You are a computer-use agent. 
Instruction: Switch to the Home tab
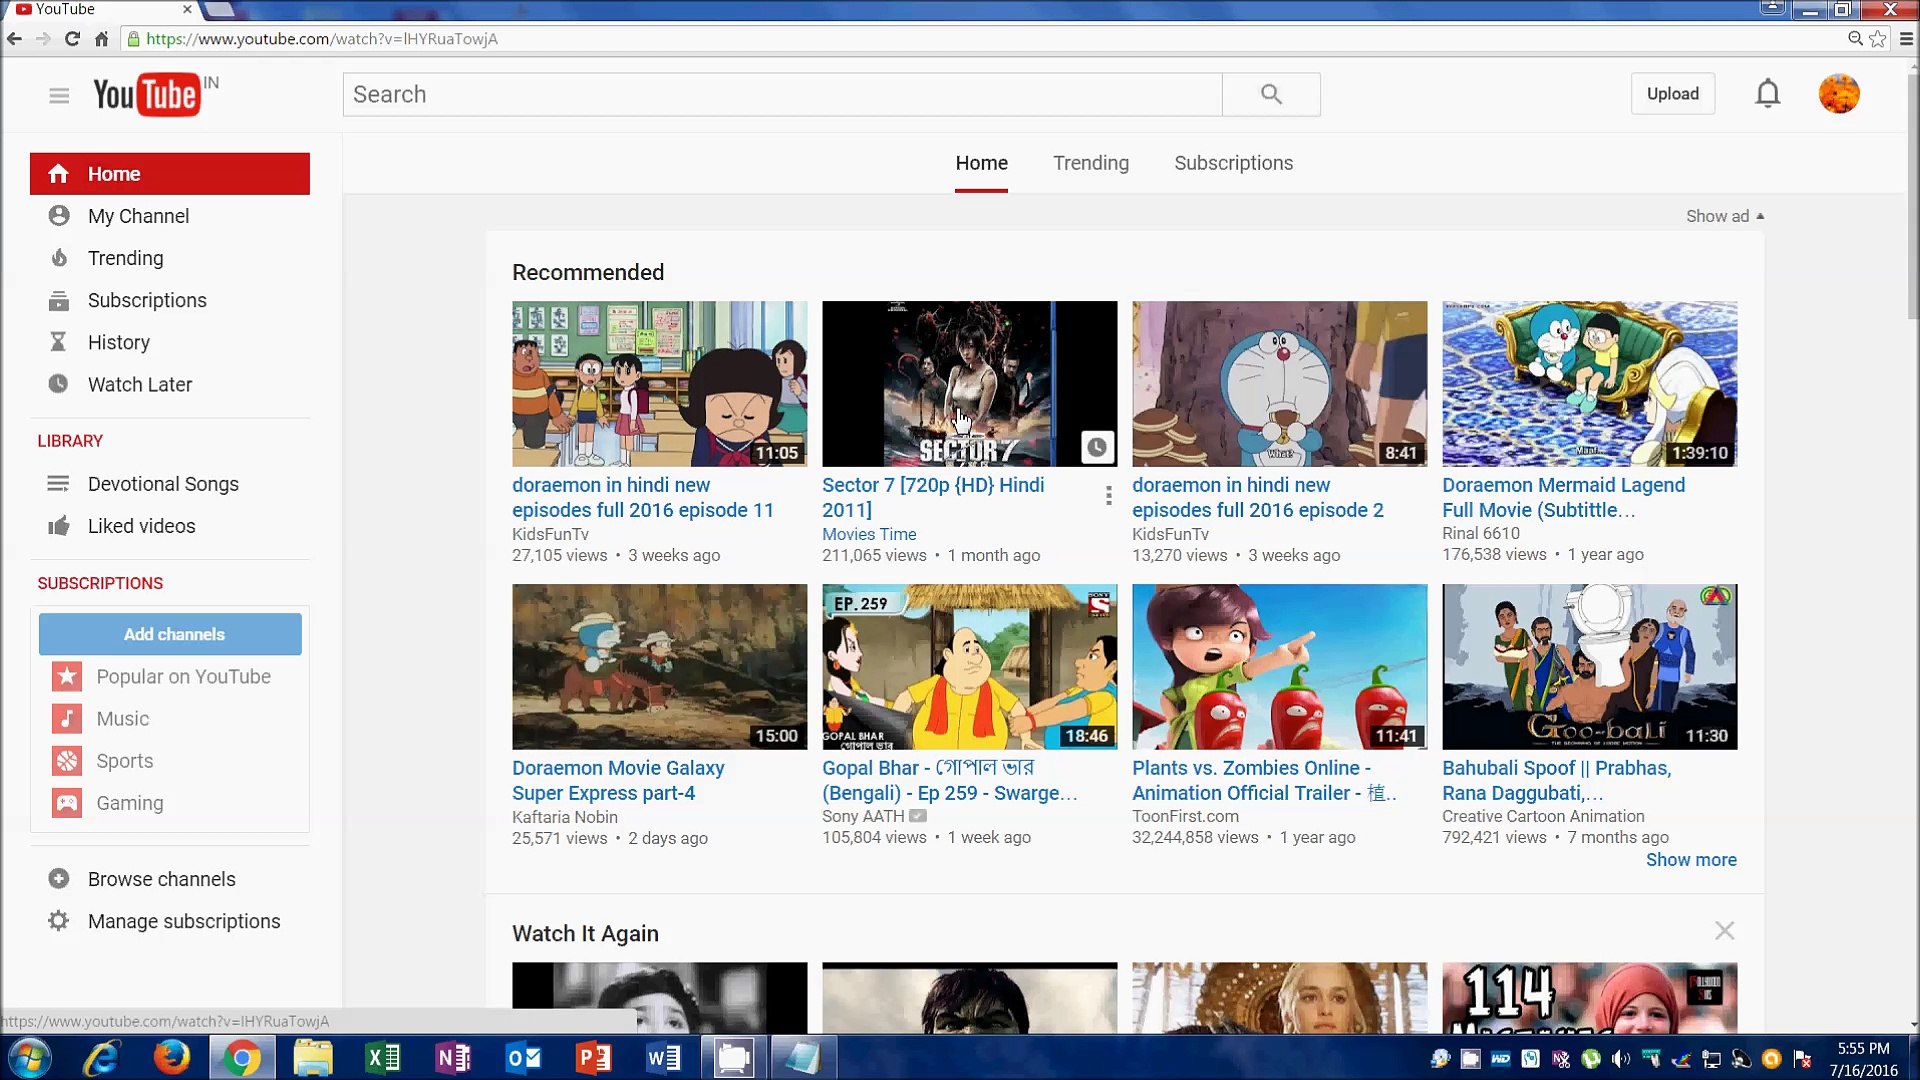click(981, 163)
